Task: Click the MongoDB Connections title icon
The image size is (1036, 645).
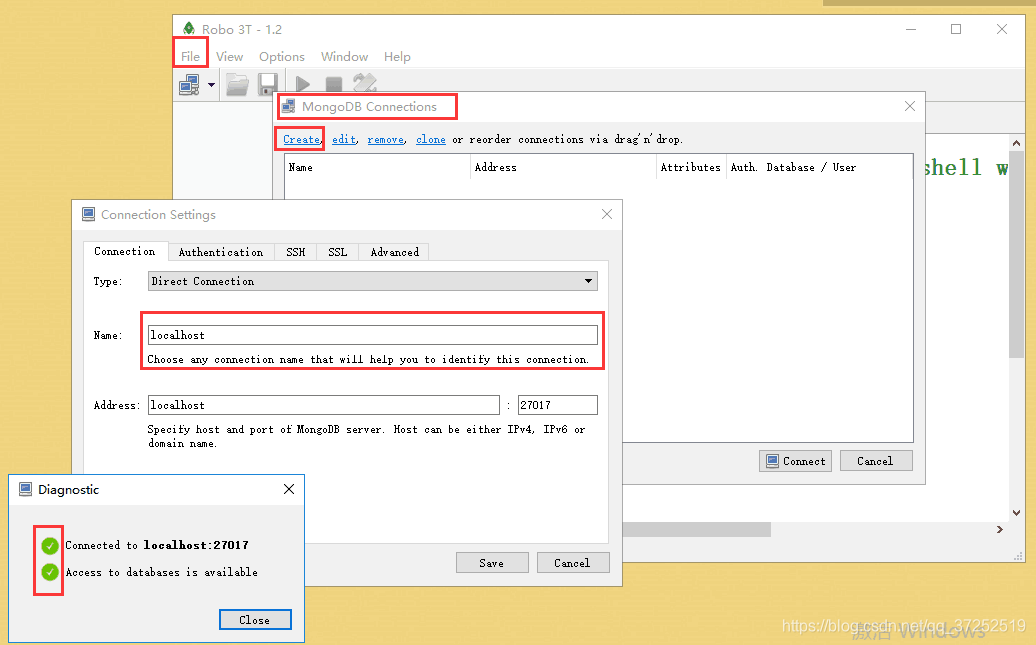Action: coord(289,106)
